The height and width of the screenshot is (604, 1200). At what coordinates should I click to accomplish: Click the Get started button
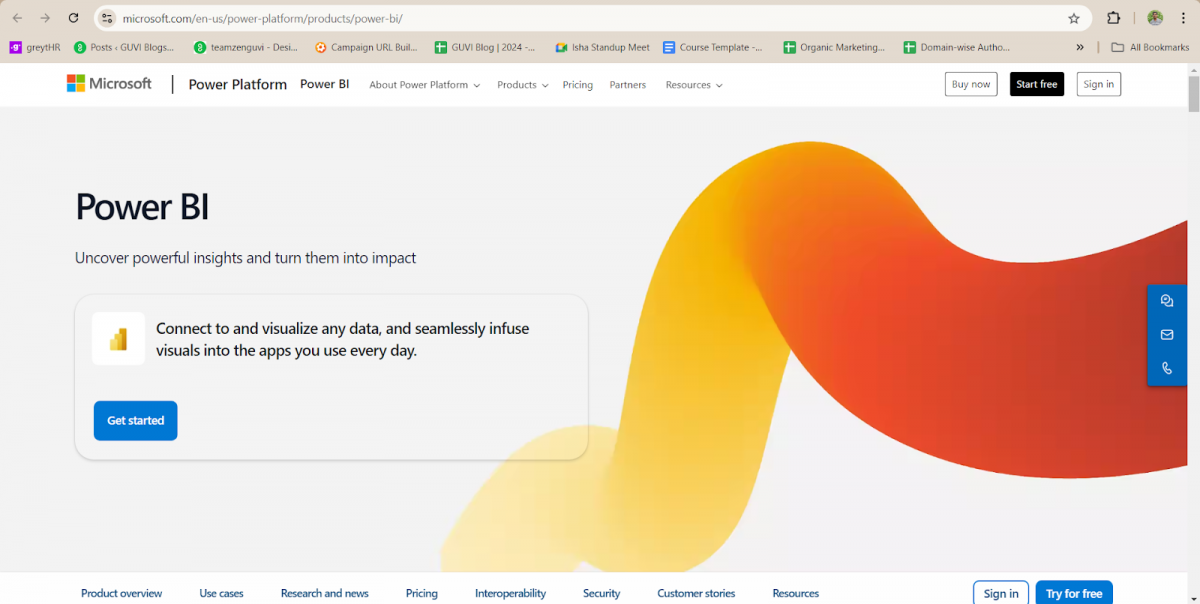point(136,421)
